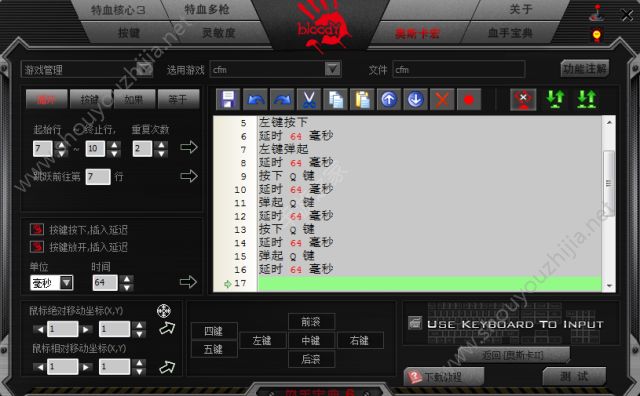Insert a 右键 mouse click
This screenshot has height=396, width=640.
360,340
